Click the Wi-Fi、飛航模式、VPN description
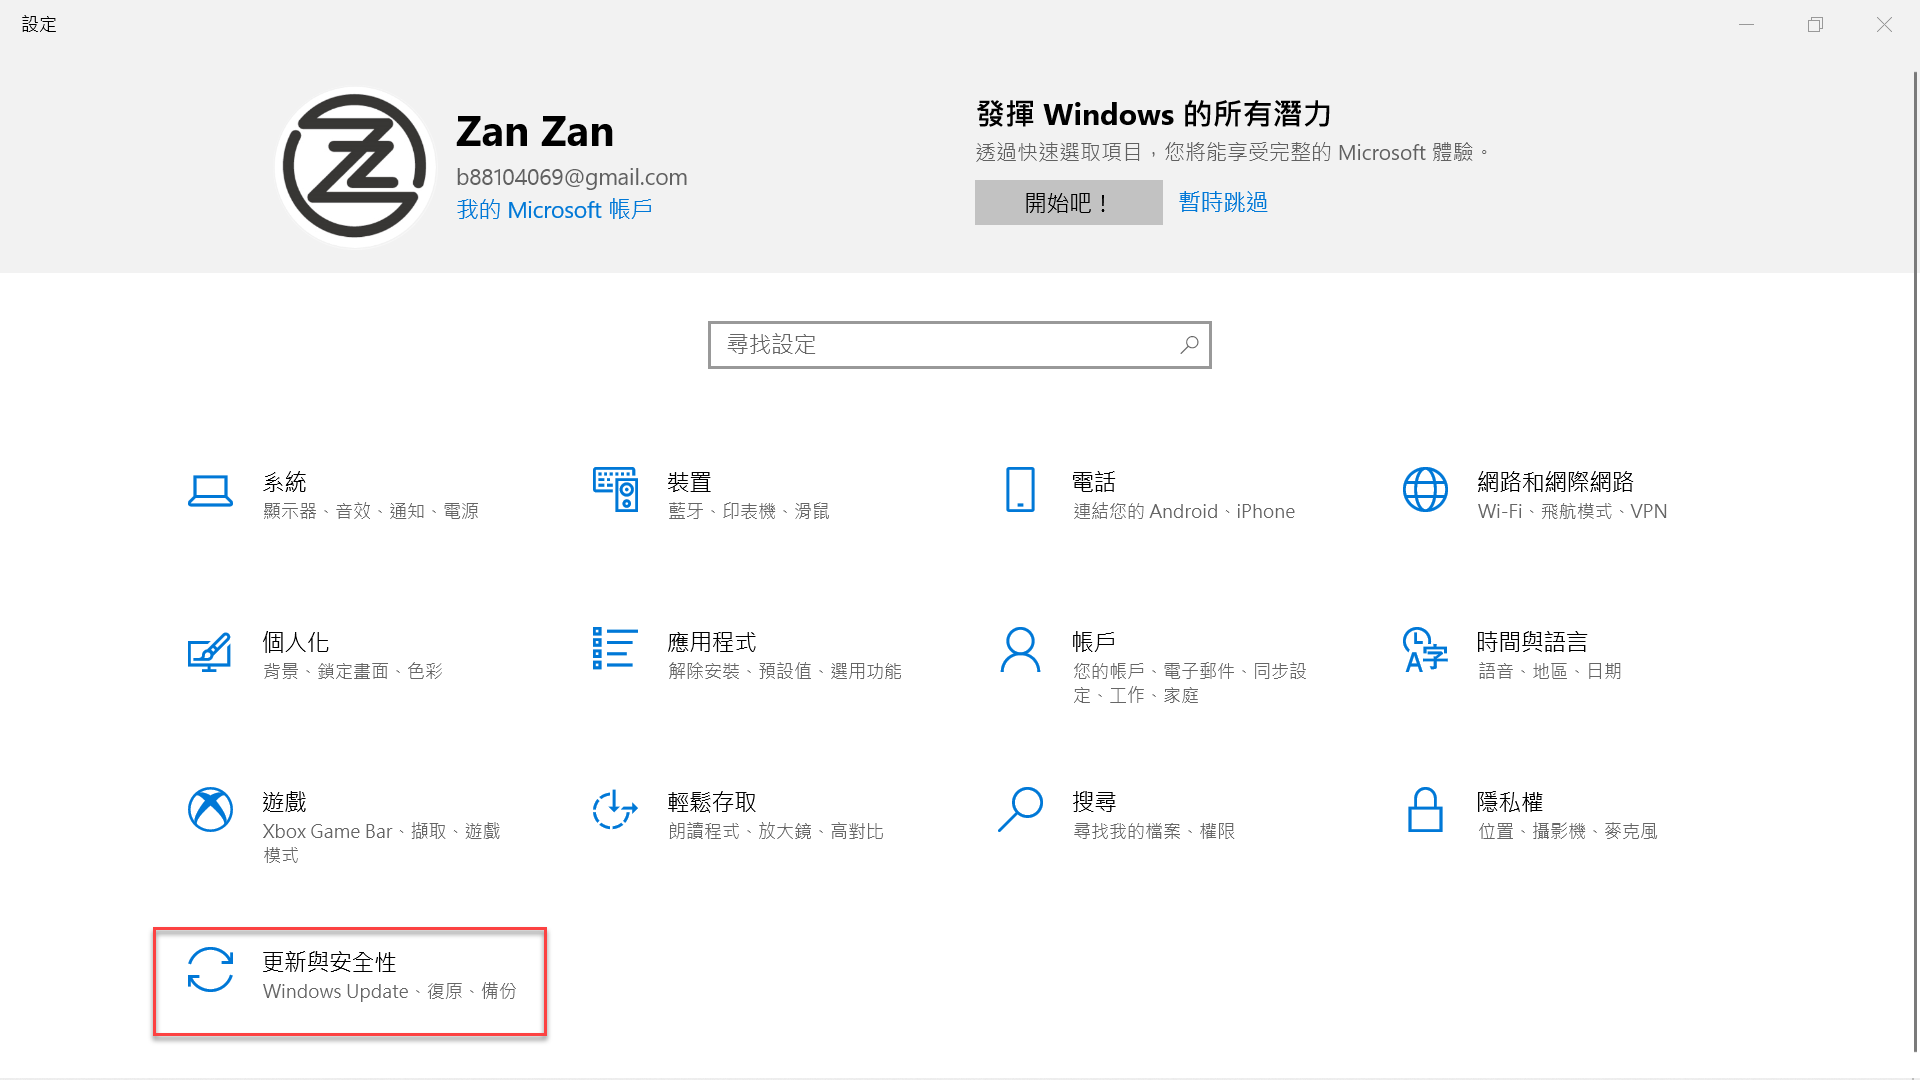Screen dimensions: 1920x1080 pyautogui.click(x=1573, y=511)
